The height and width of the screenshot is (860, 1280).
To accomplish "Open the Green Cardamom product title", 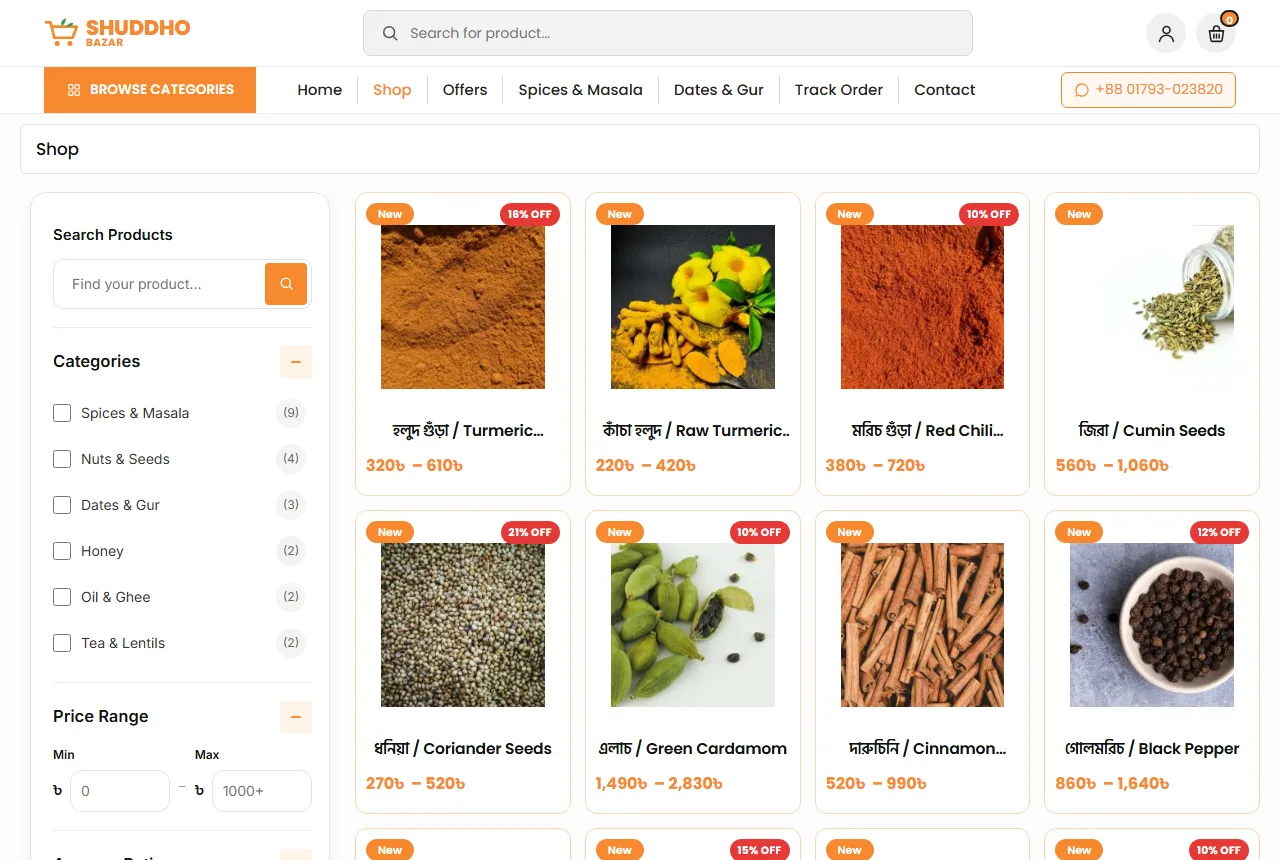I will pos(693,749).
